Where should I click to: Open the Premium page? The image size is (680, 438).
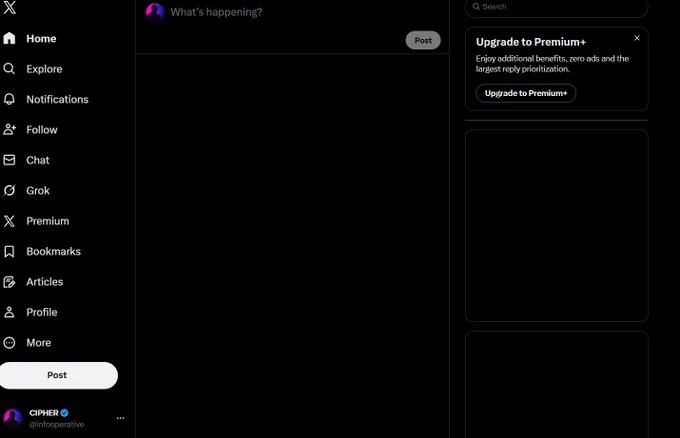[x=48, y=221]
